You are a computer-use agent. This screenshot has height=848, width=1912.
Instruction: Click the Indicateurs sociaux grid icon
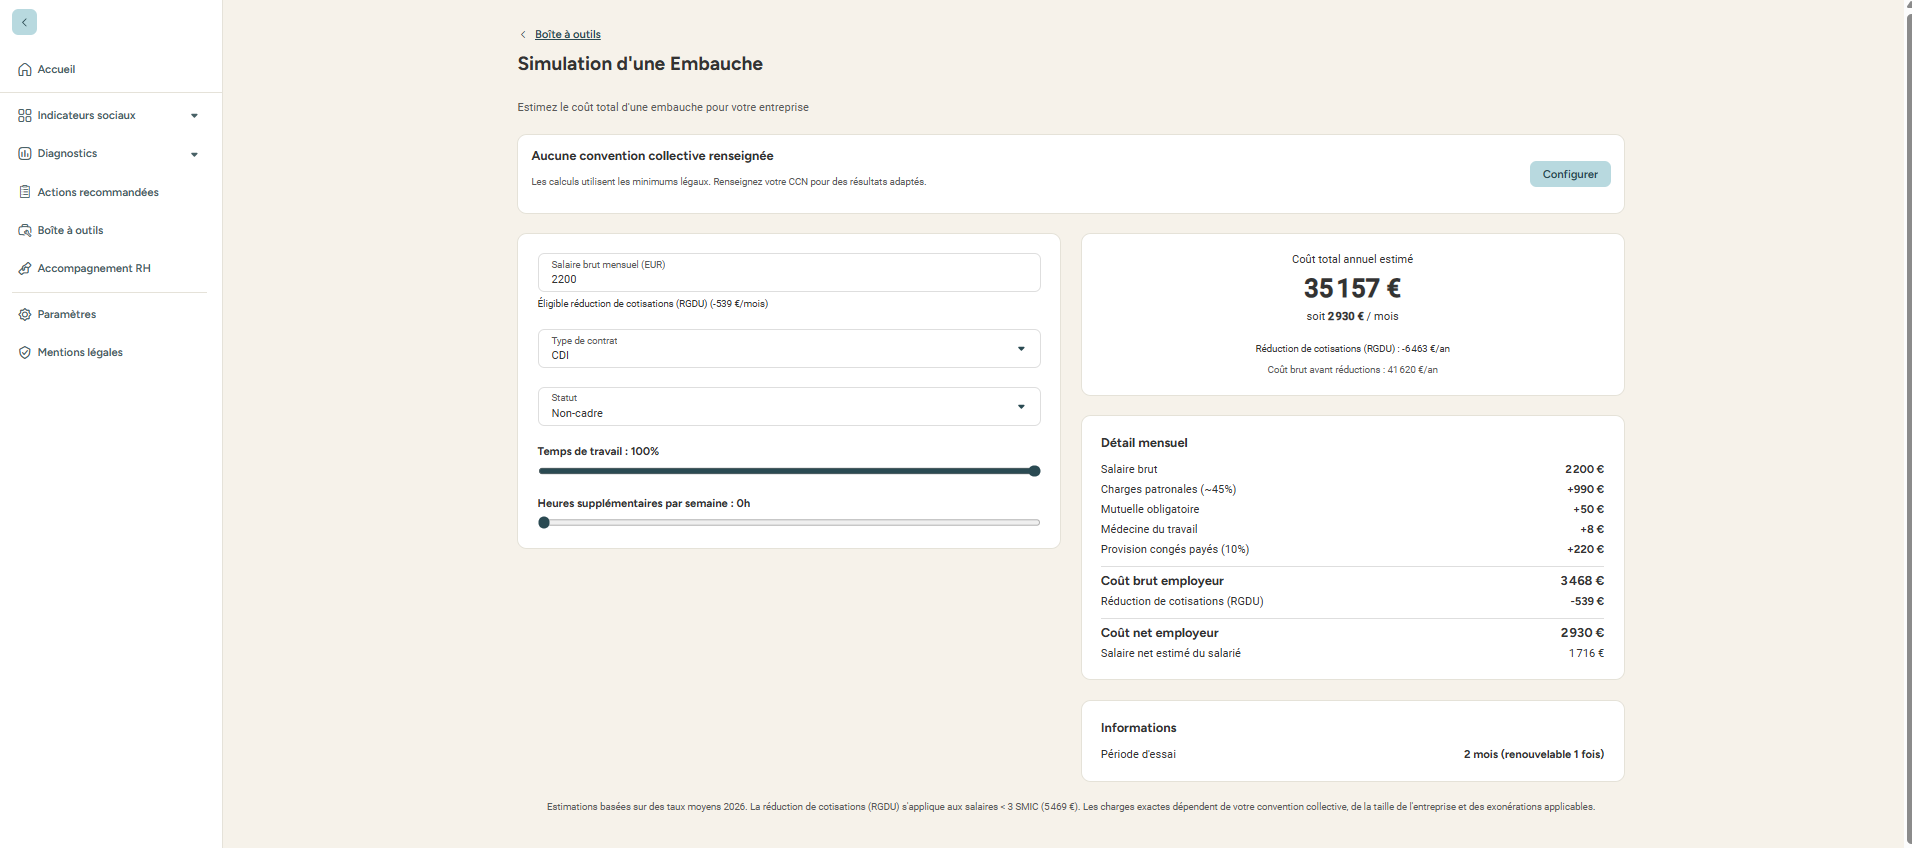25,116
